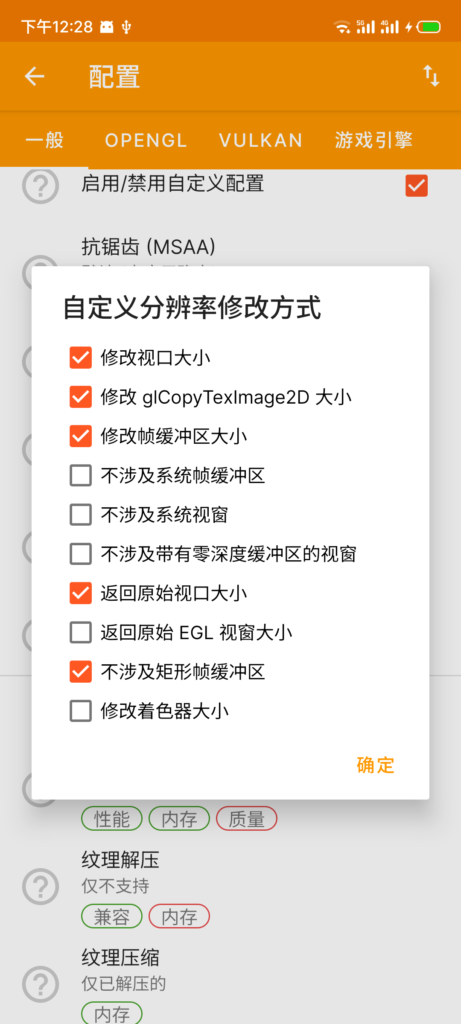Open the import/export arrows icon
Viewport: 461px width, 1024px height.
(431, 76)
